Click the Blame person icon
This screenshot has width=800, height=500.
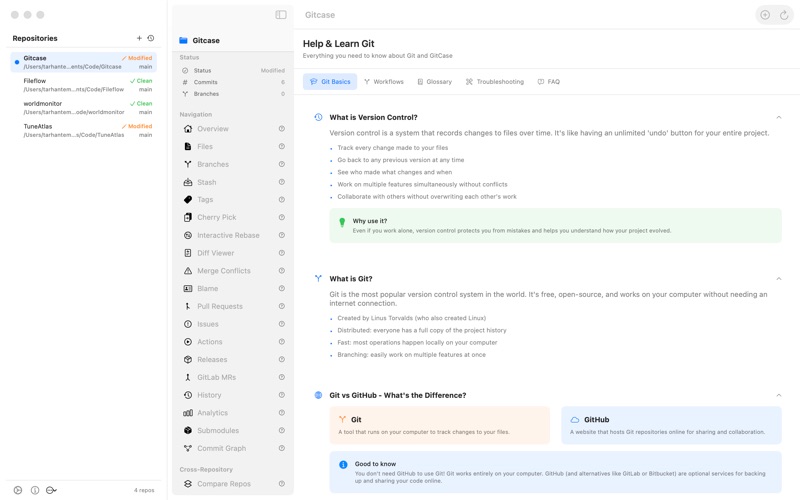click(188, 289)
